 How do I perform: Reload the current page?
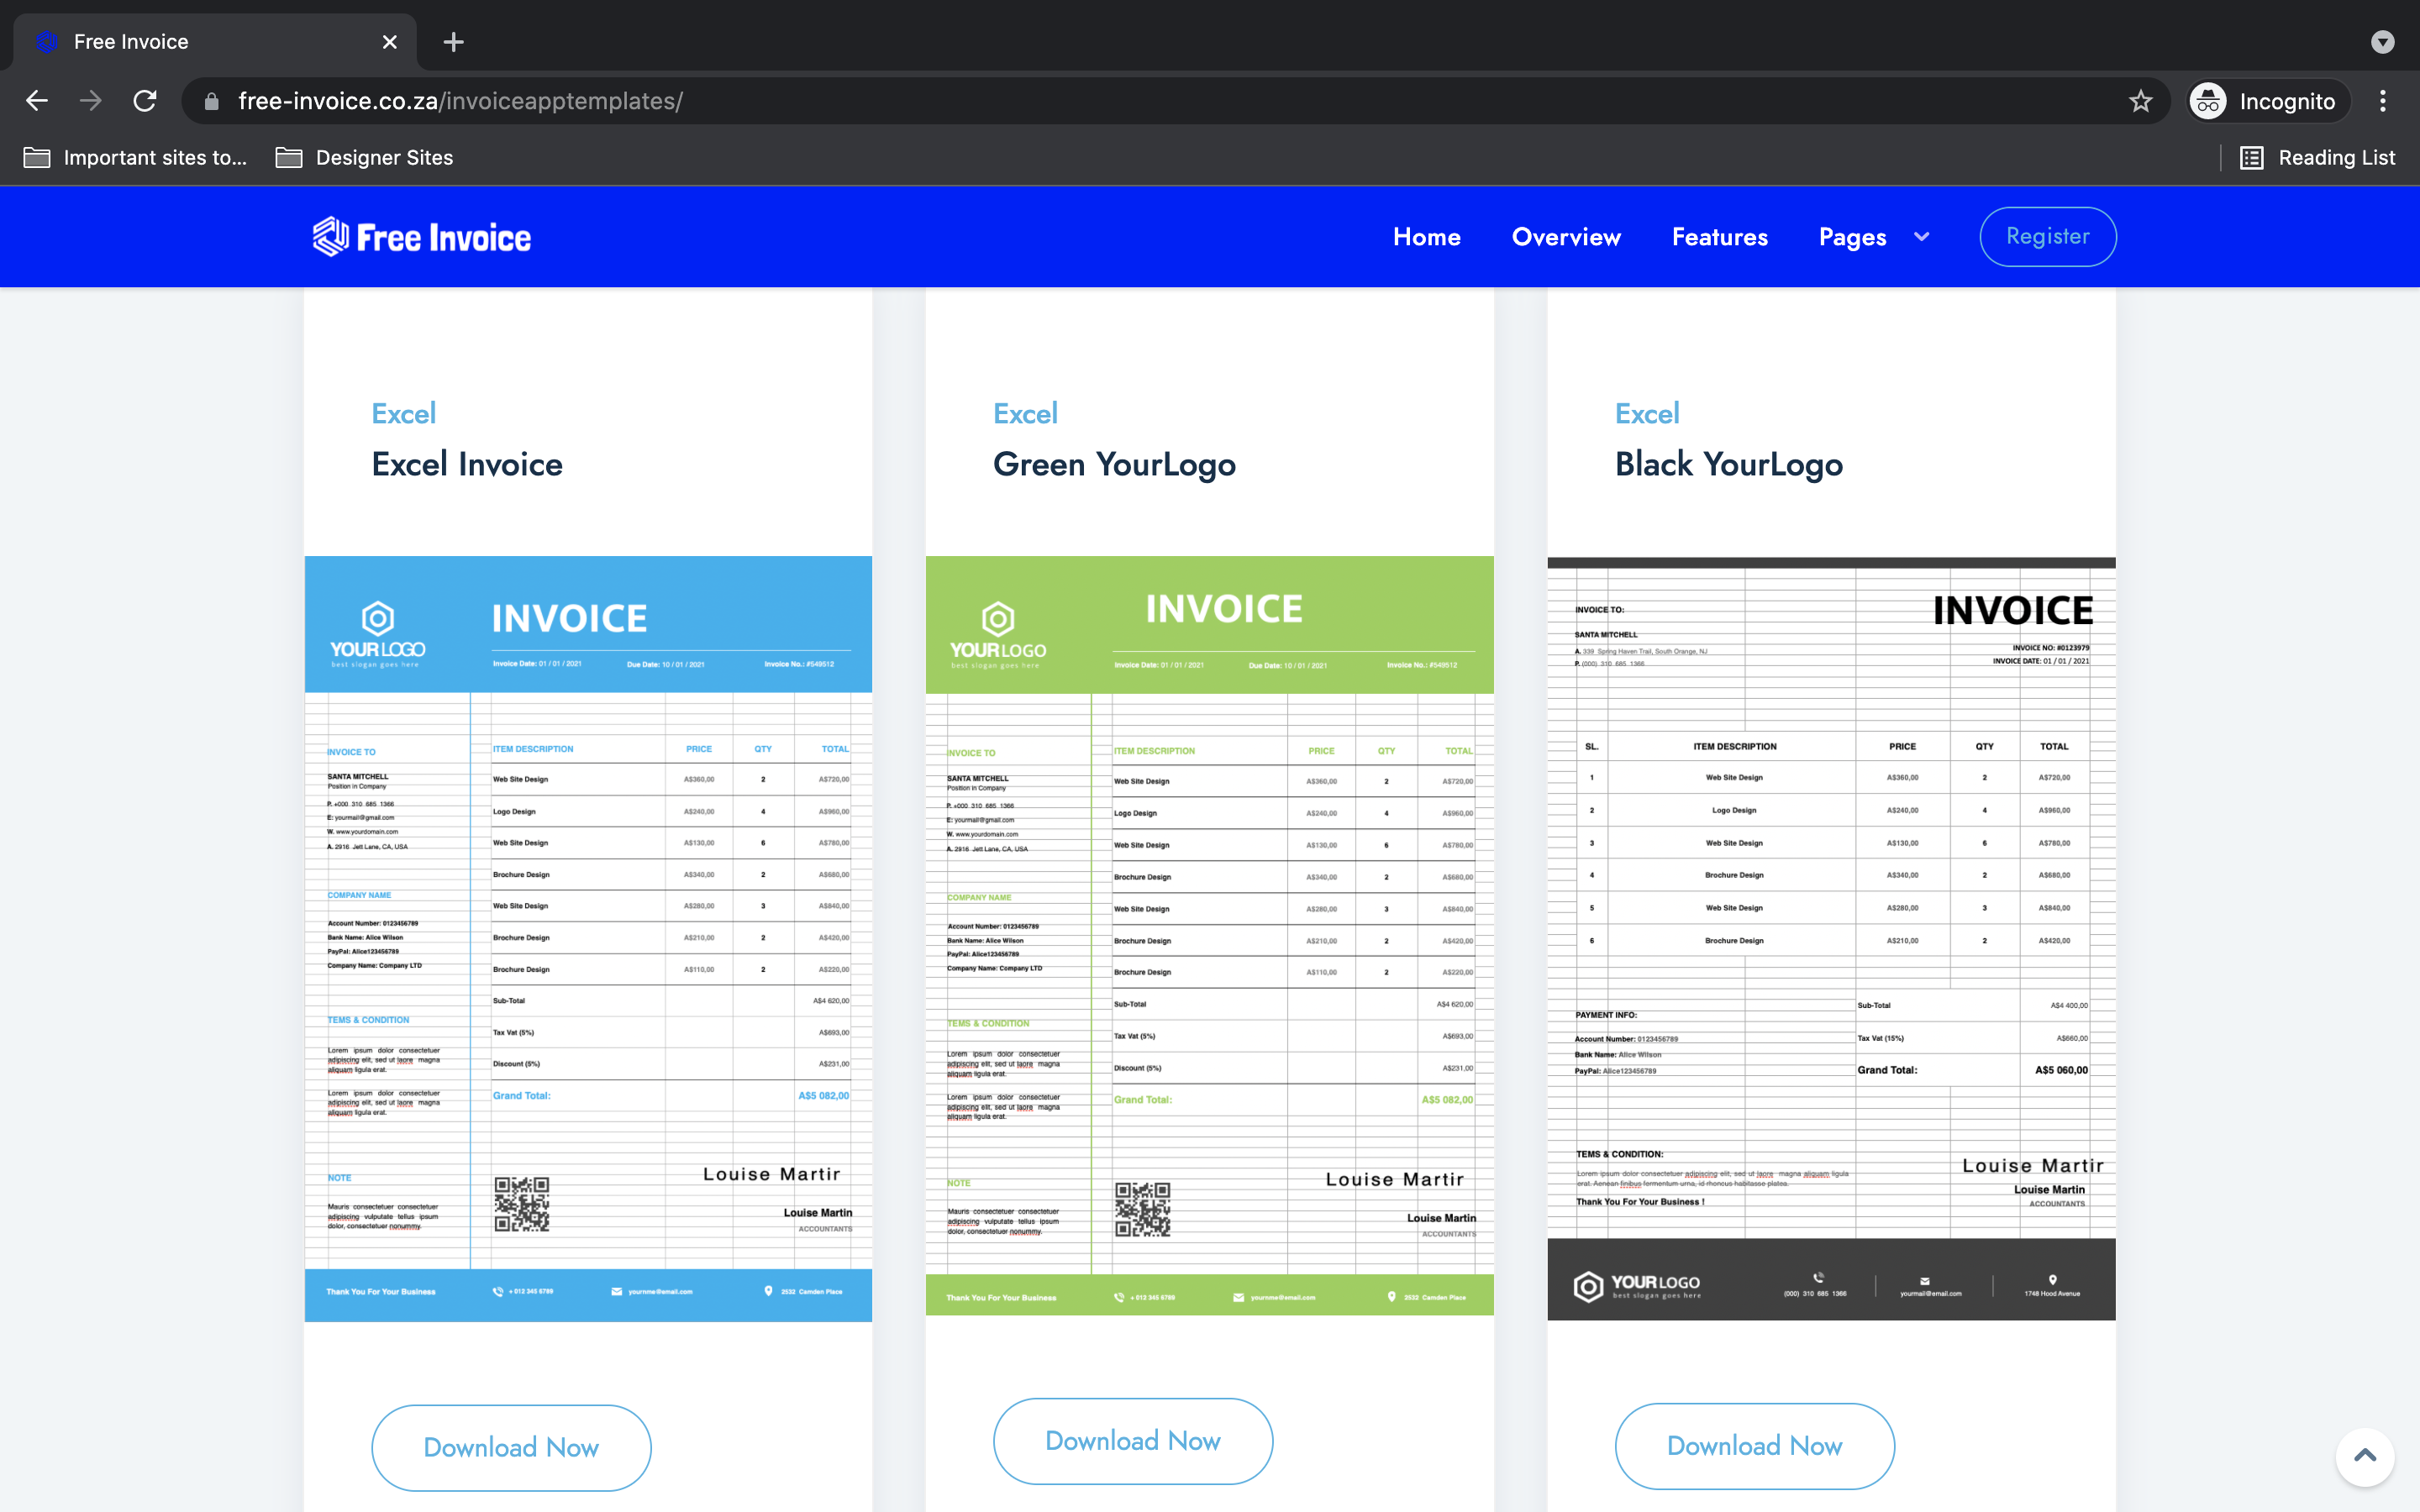144,100
